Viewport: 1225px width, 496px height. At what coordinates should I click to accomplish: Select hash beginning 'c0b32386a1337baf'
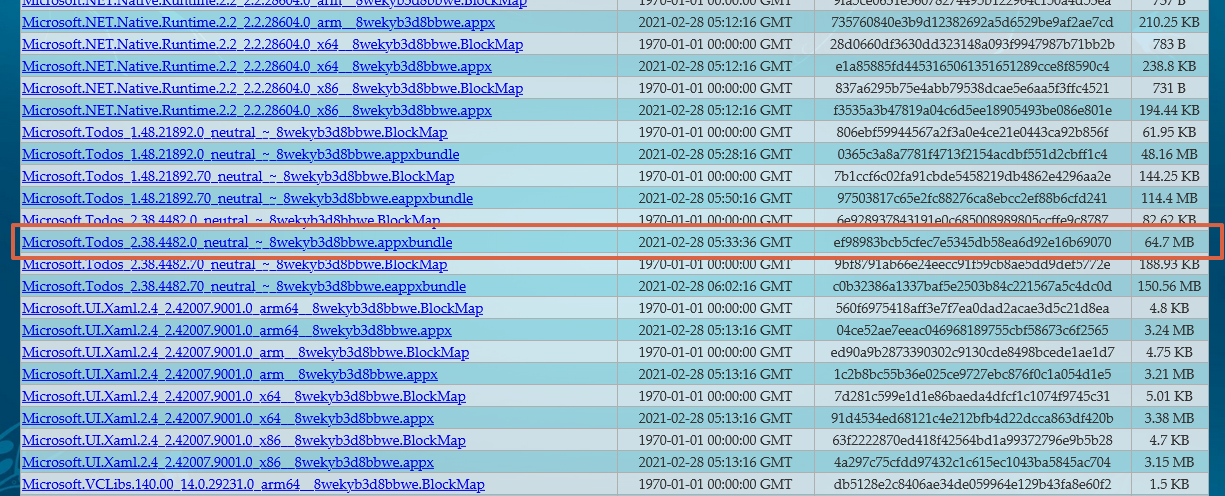tap(971, 286)
